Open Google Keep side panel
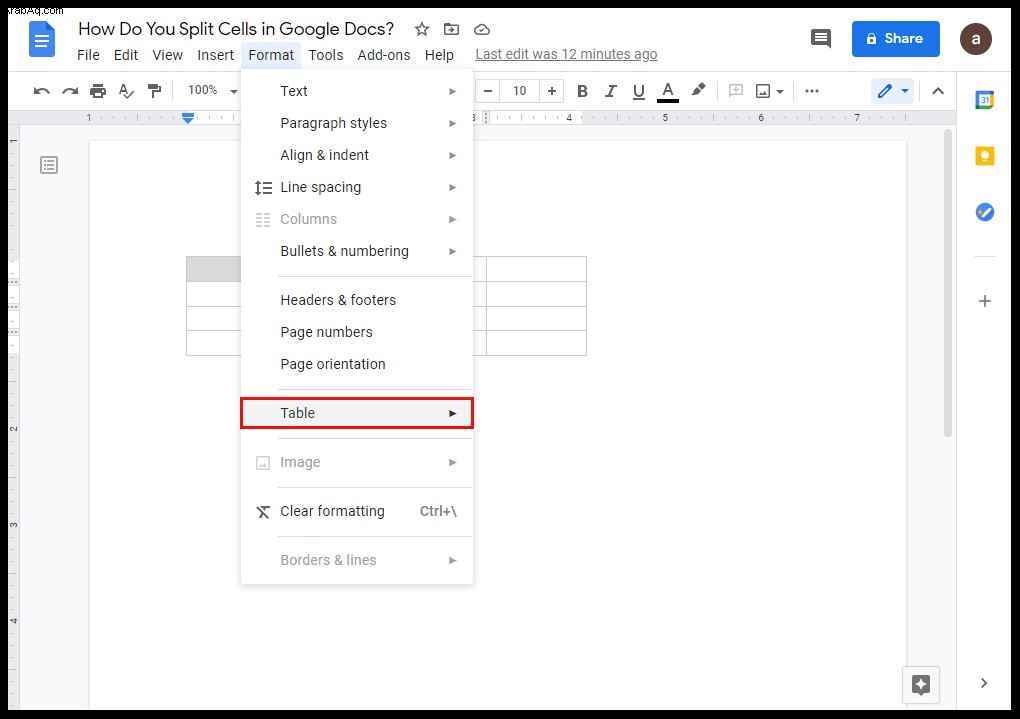The image size is (1020, 719). [x=984, y=156]
